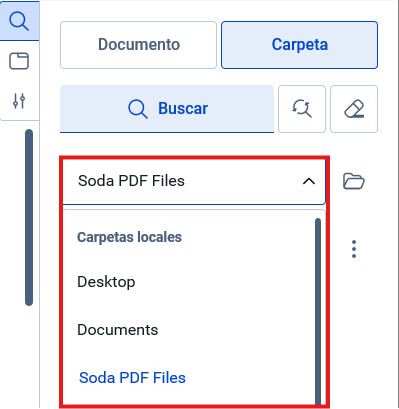Click the Carpetas locales group header

pyautogui.click(x=129, y=237)
